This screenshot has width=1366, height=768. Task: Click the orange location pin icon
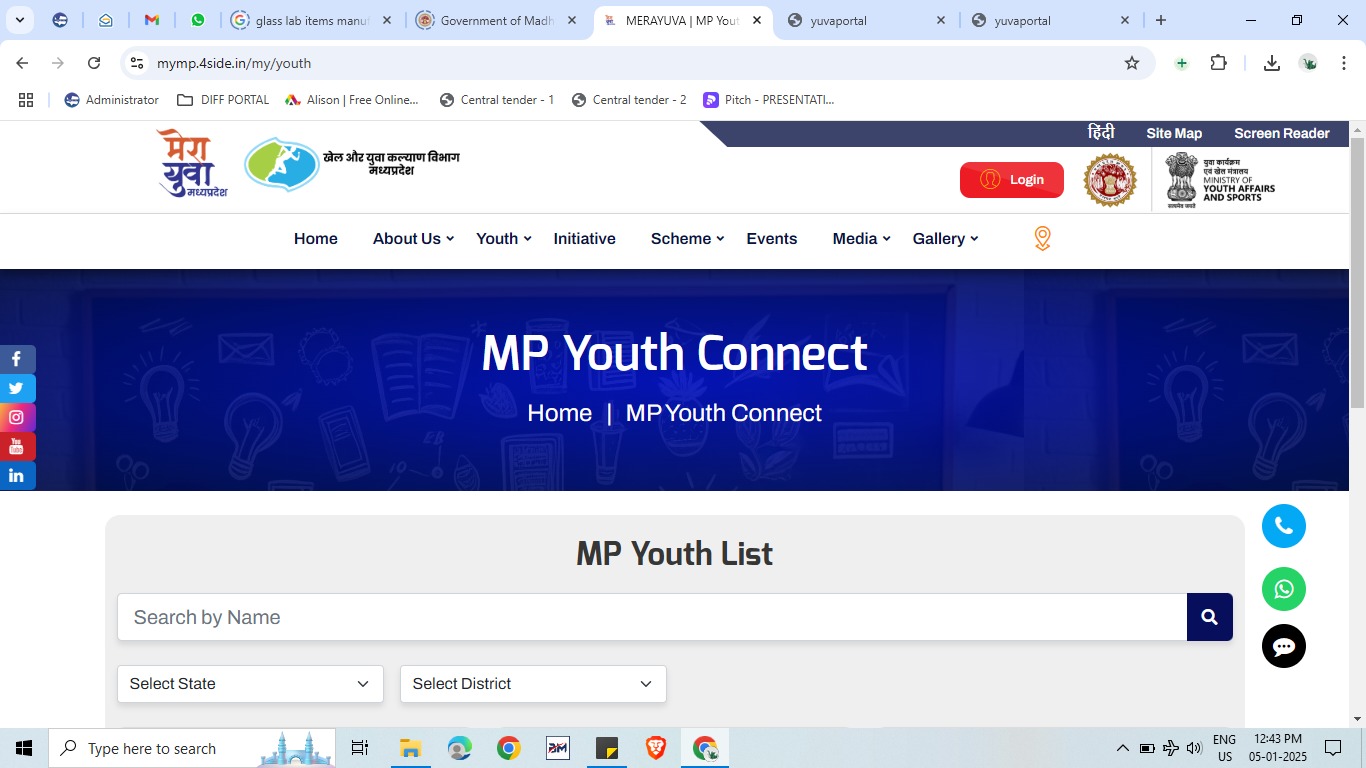[x=1042, y=238]
